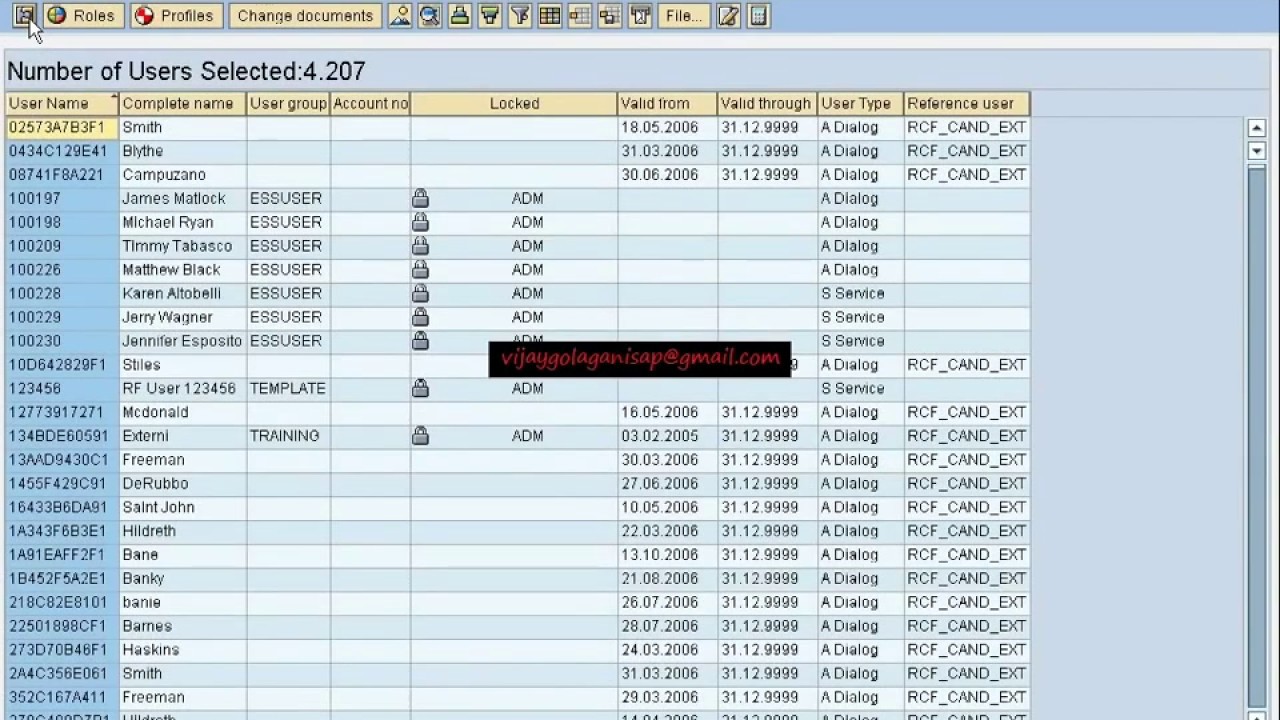Click the name Blythe
Screen dimensions: 1280x720
[142, 151]
